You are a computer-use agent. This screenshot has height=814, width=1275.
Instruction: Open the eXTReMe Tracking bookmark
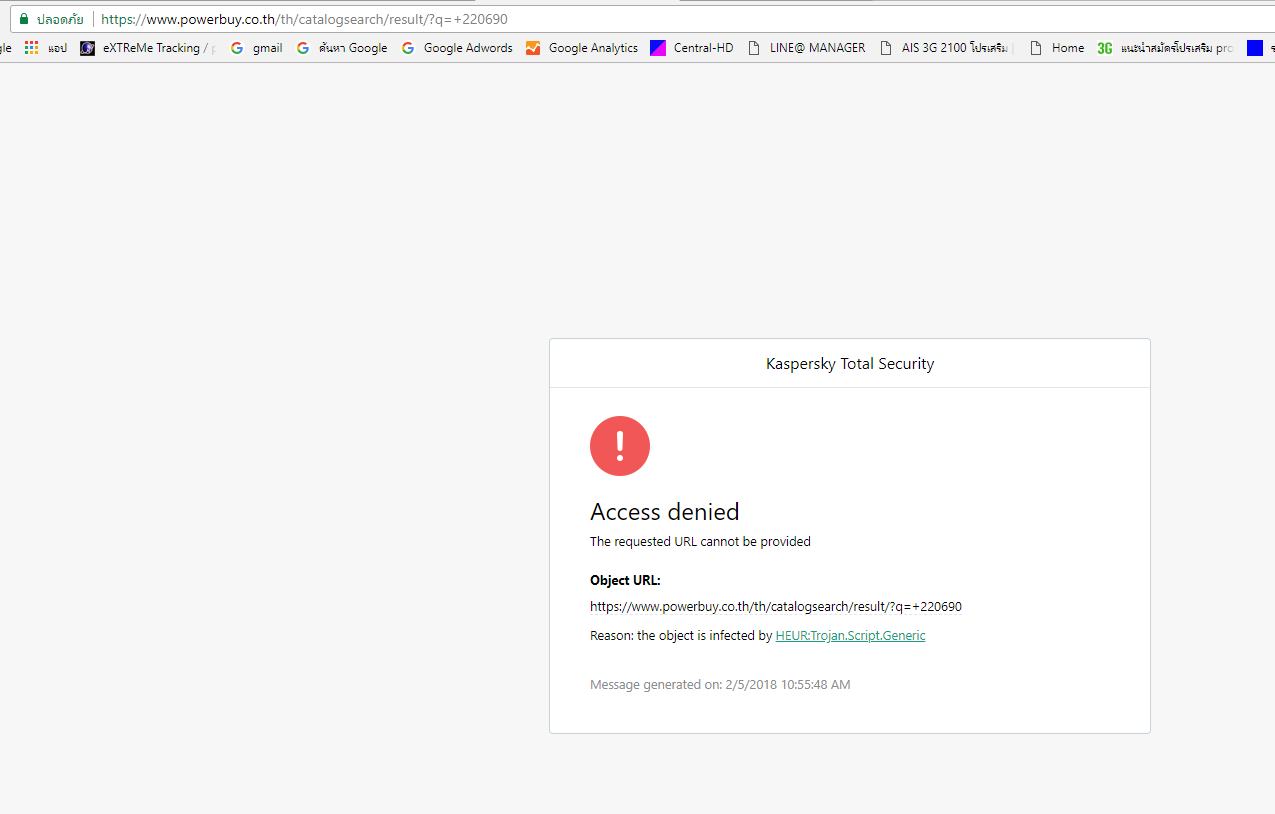tap(147, 48)
